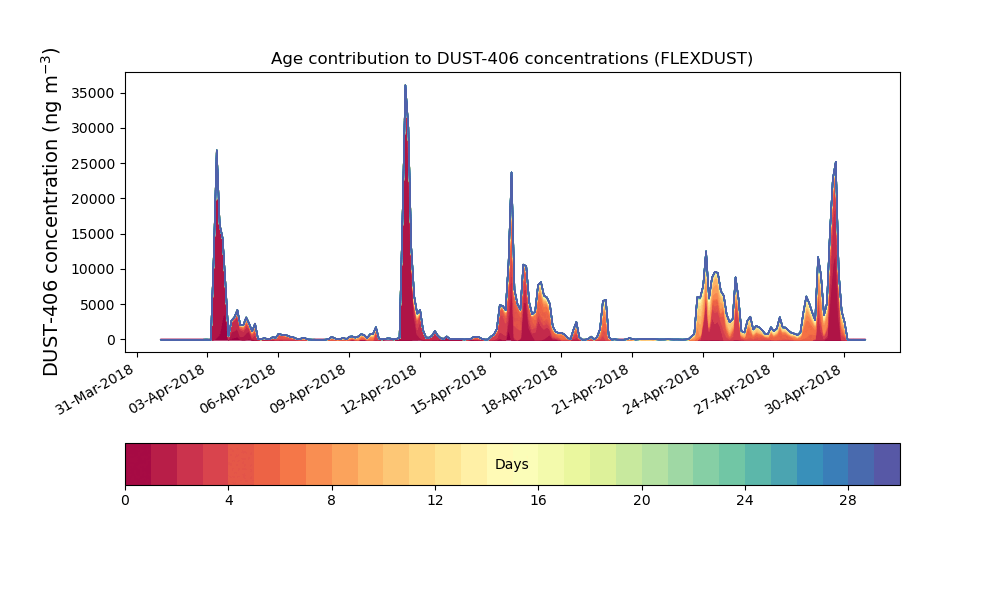Click the chart title 'Age contribution to DUST-406 concentrations (FLEXDUST)'

coord(511,59)
